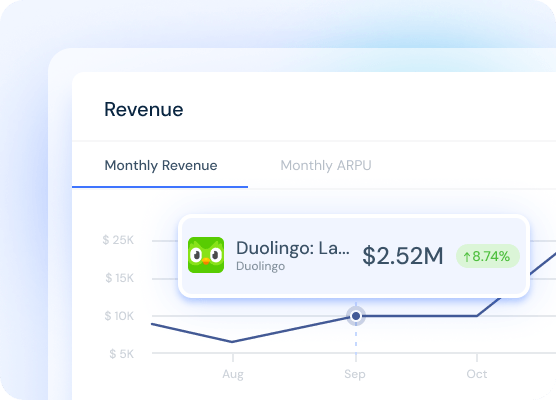Click the $ 5K axis label

[x=122, y=354]
